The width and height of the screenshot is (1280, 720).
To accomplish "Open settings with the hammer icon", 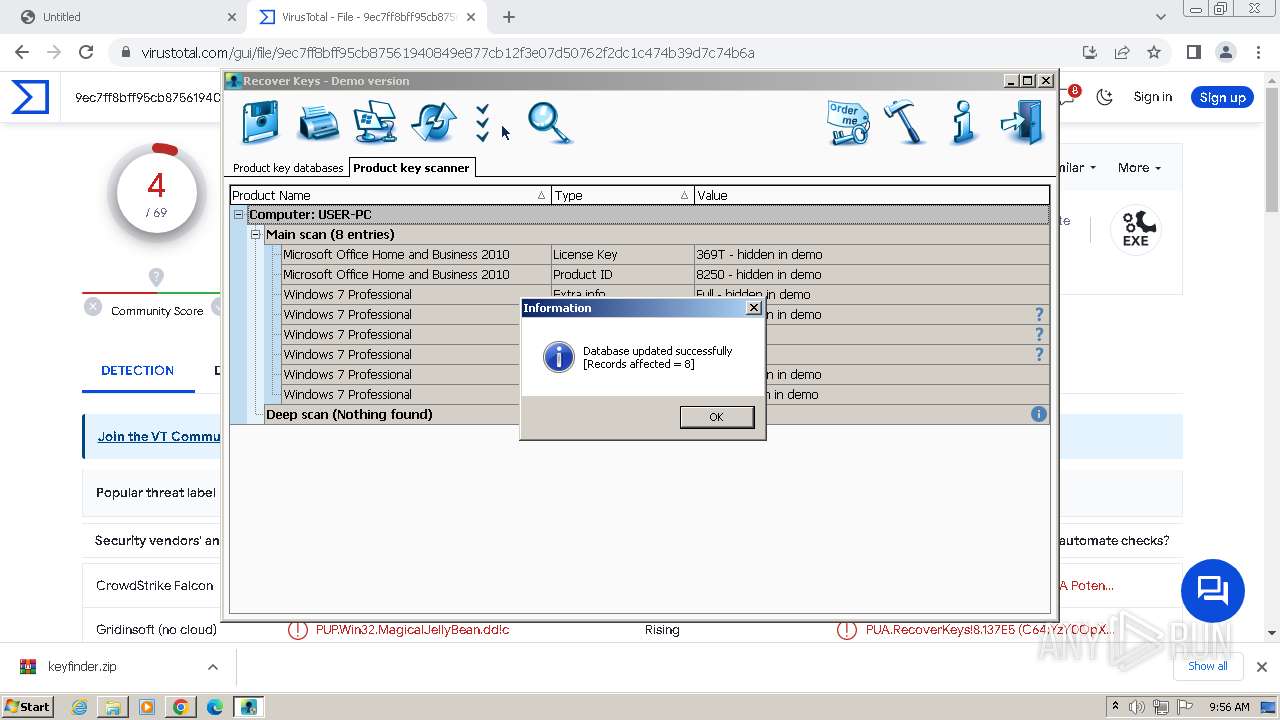I will click(906, 123).
